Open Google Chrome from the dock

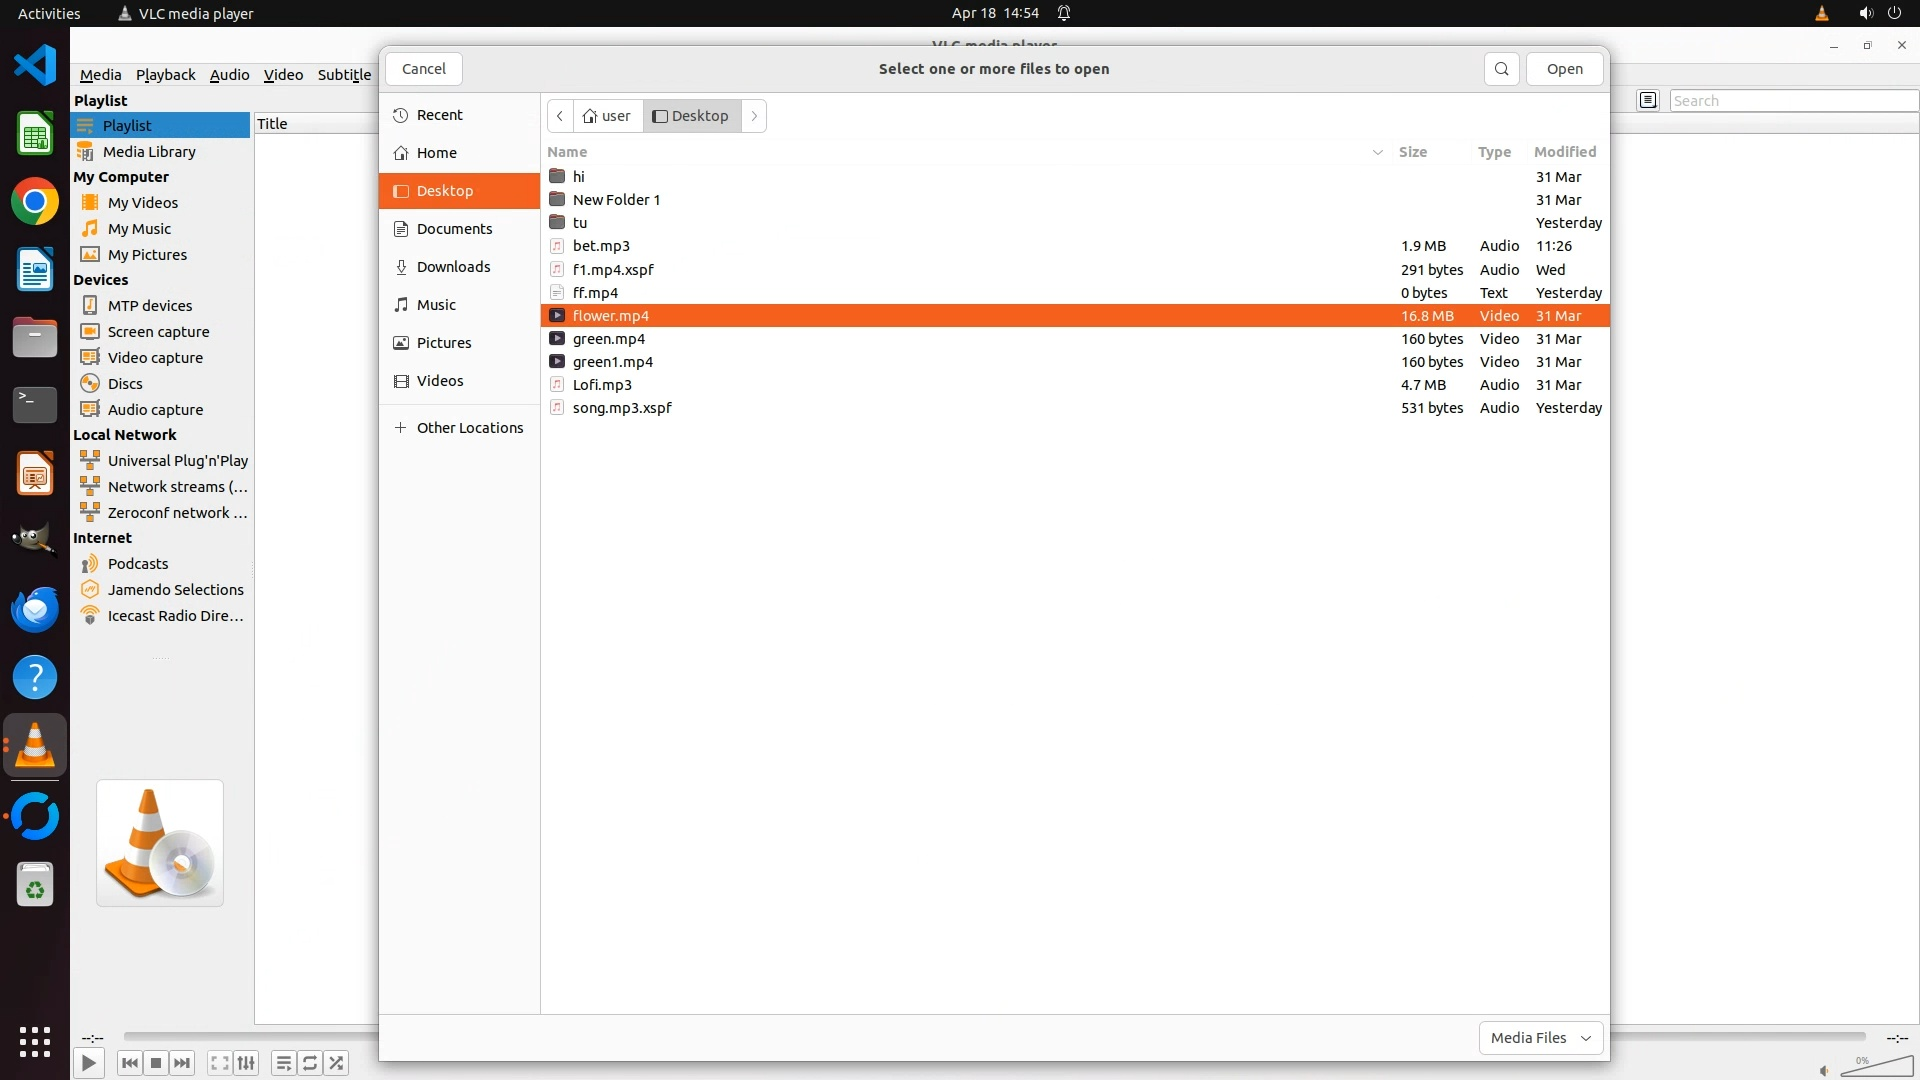[35, 202]
